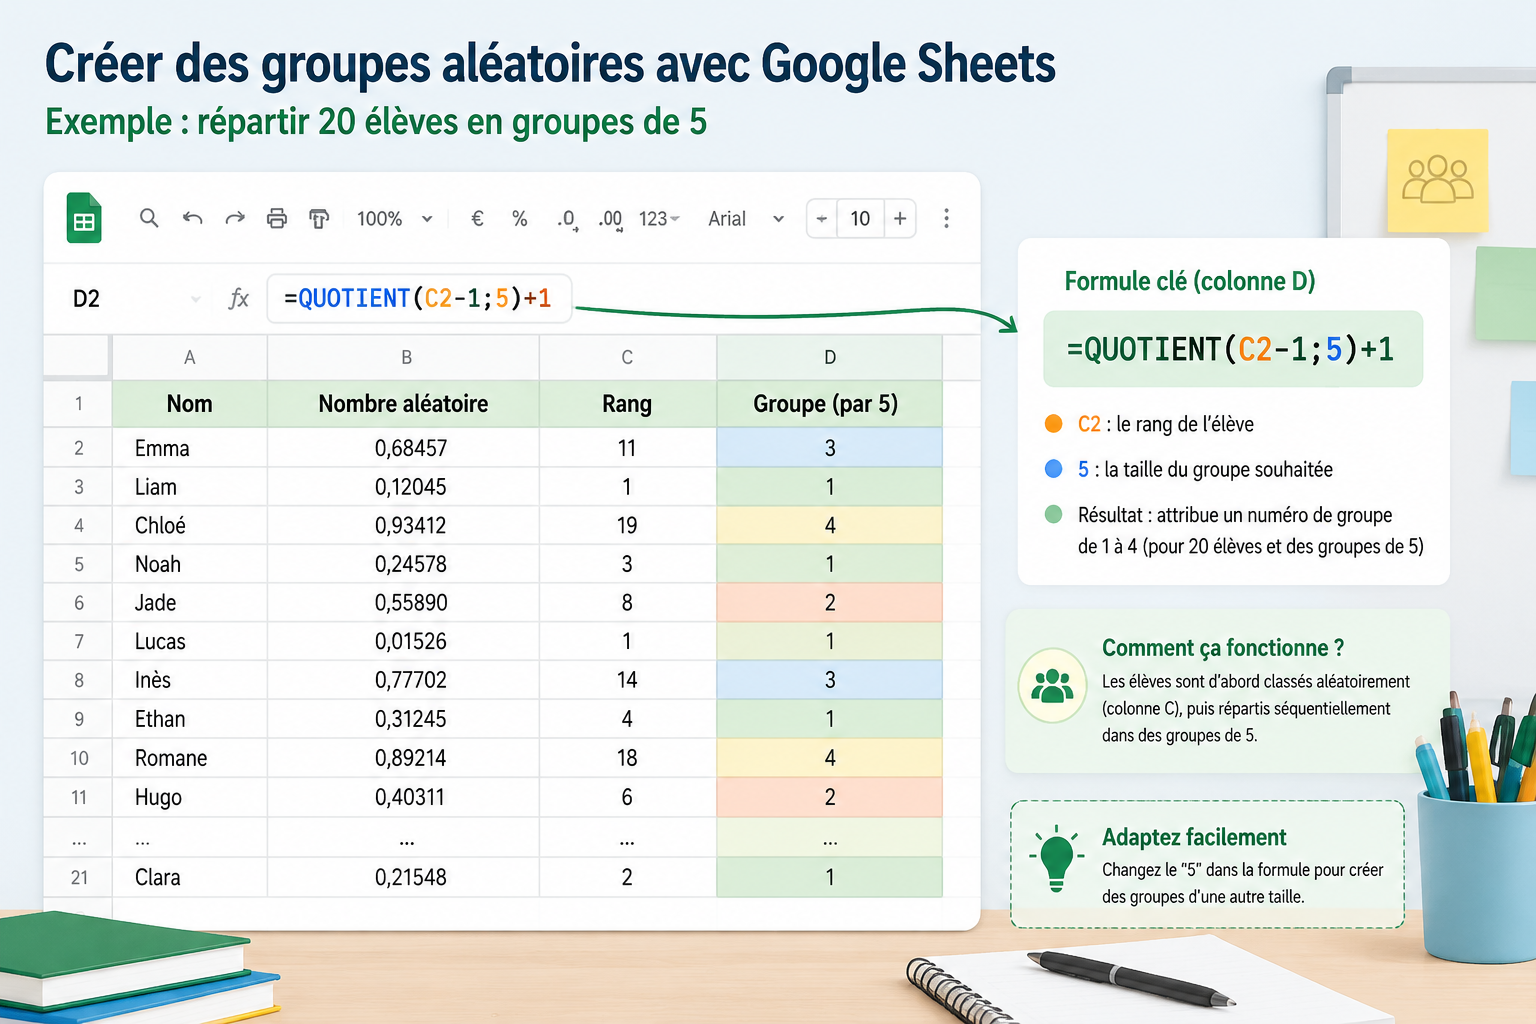Image resolution: width=1536 pixels, height=1024 pixels.
Task: Click the D2 name box
Action: [87, 299]
